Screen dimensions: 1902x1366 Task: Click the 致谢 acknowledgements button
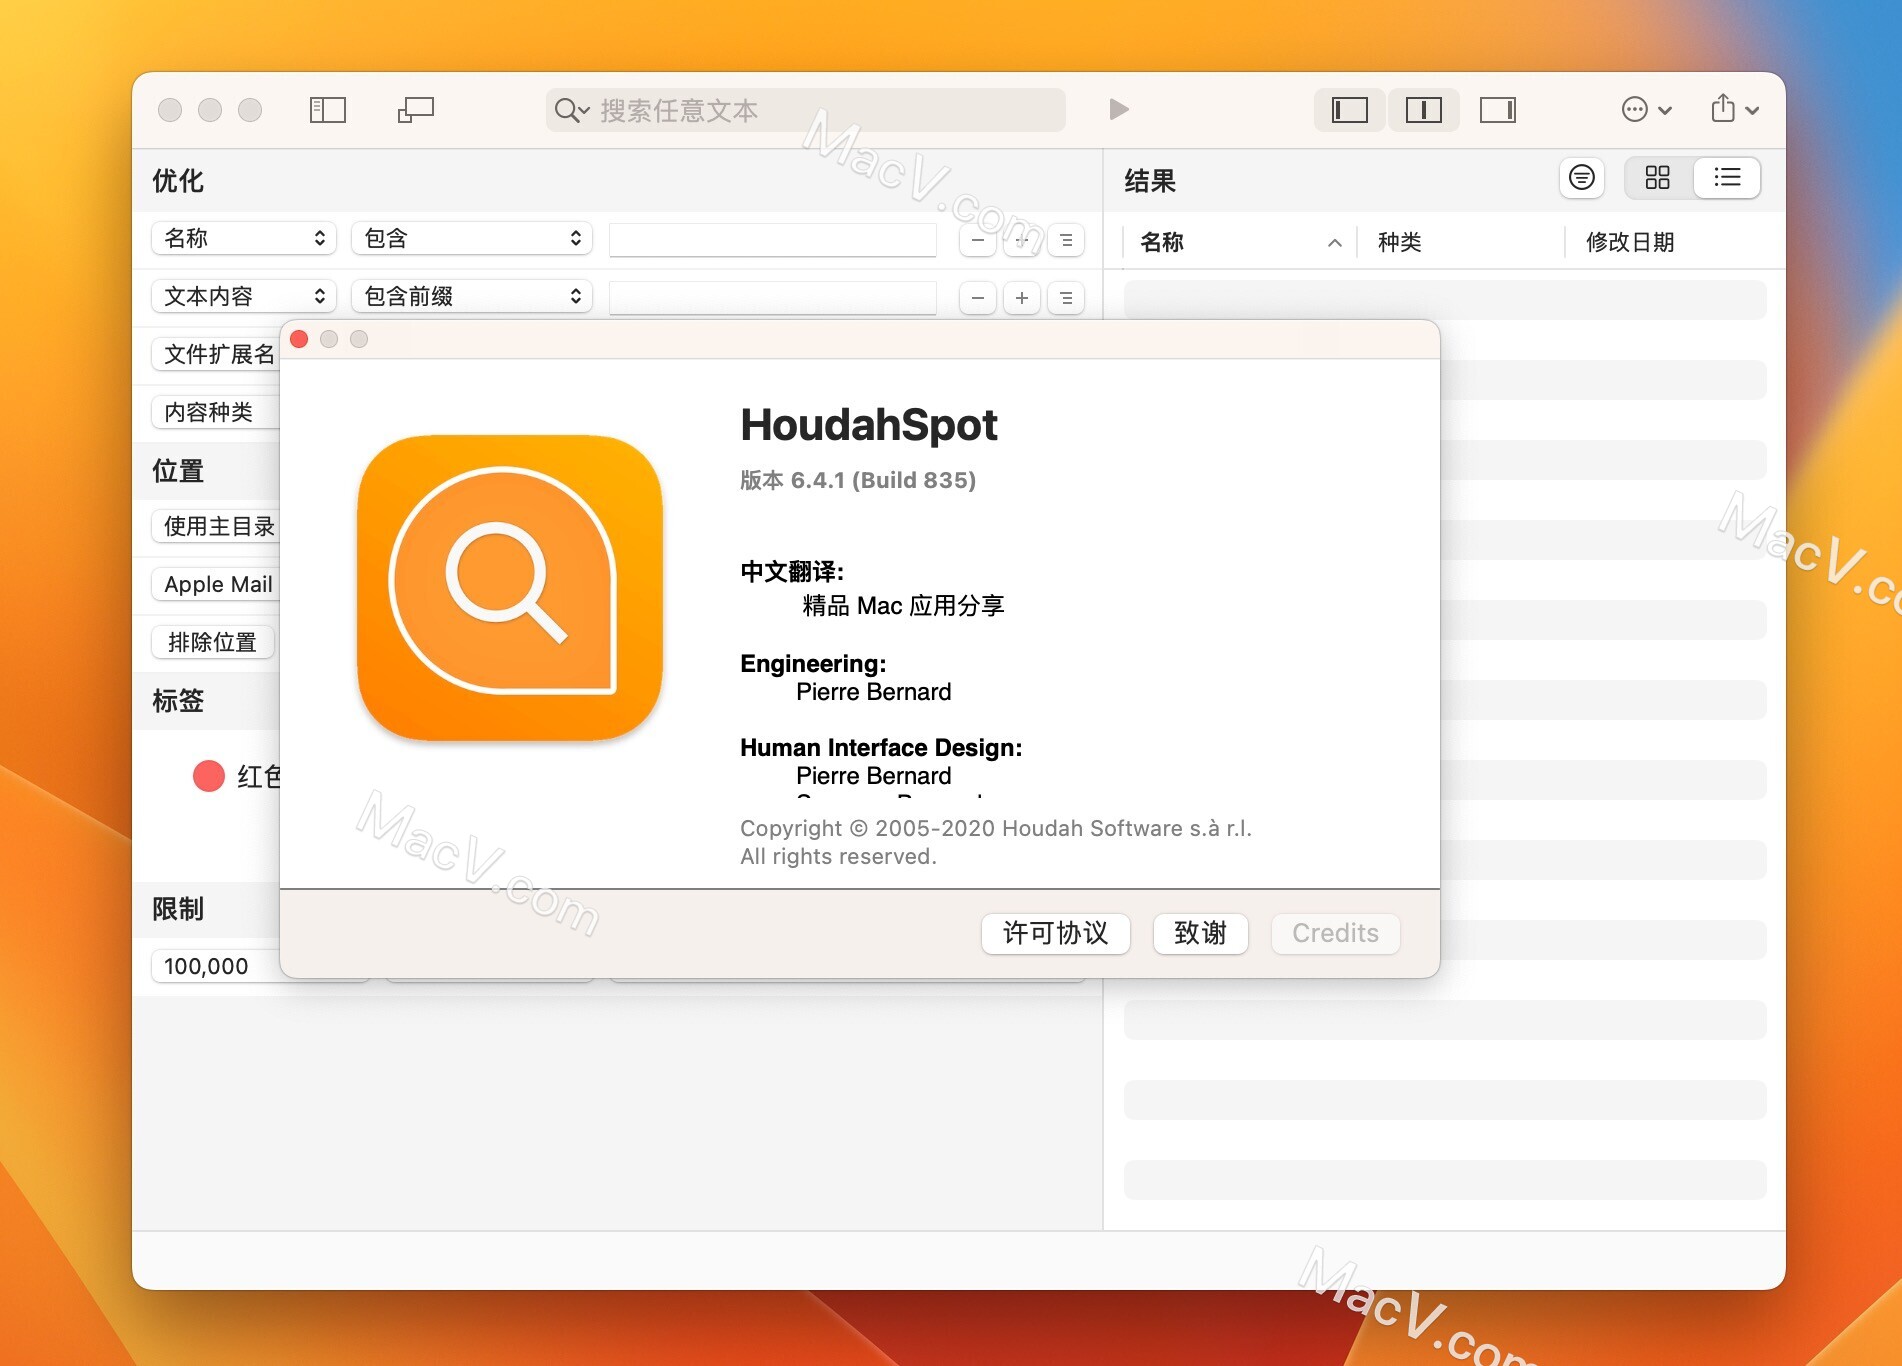tap(1201, 933)
